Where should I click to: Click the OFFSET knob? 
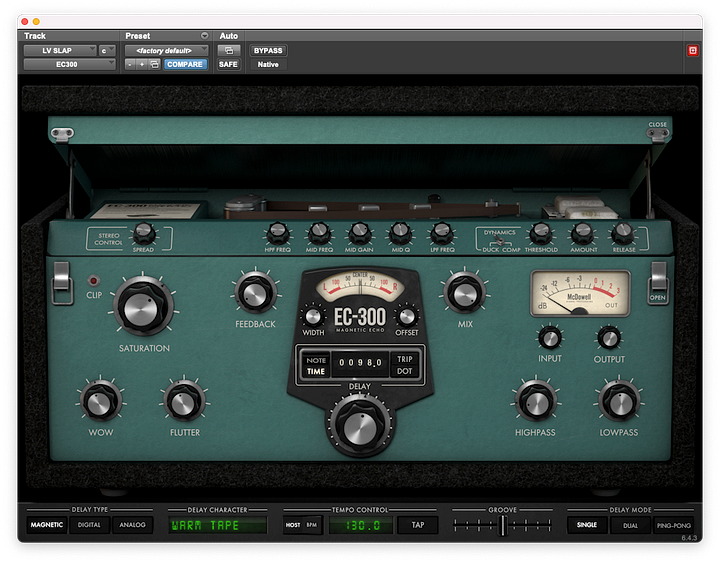pos(407,316)
